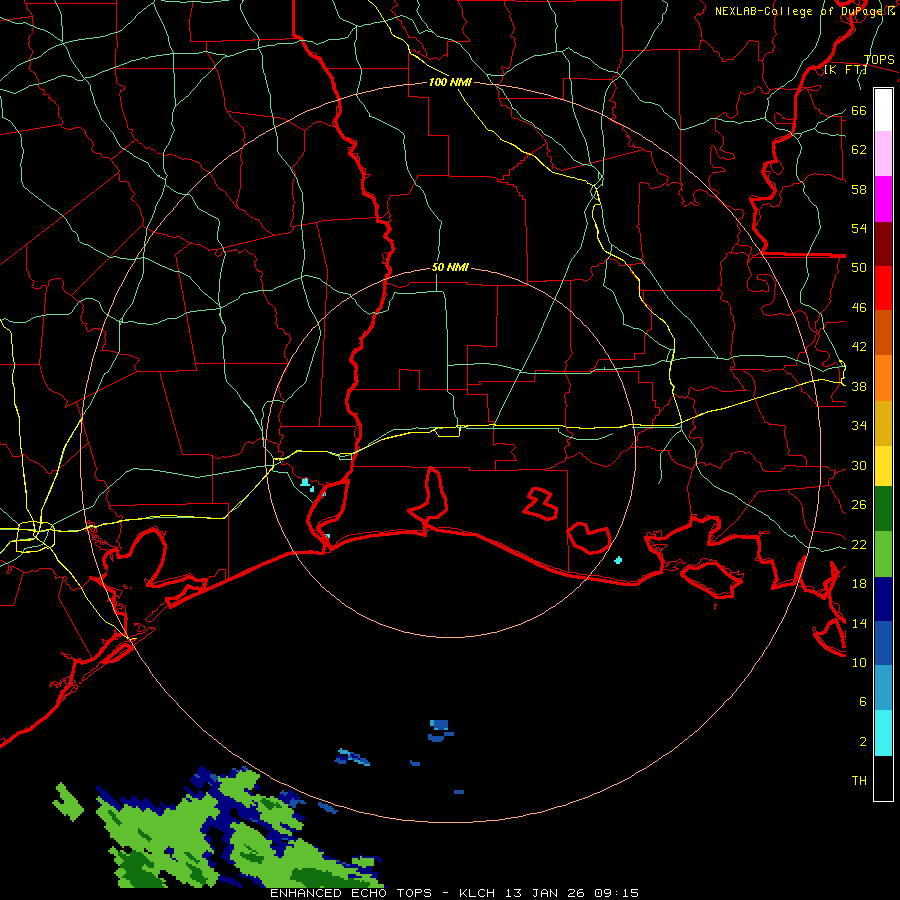Viewport: 900px width, 900px height.
Task: Click the '58' legend value
Action: [859, 189]
